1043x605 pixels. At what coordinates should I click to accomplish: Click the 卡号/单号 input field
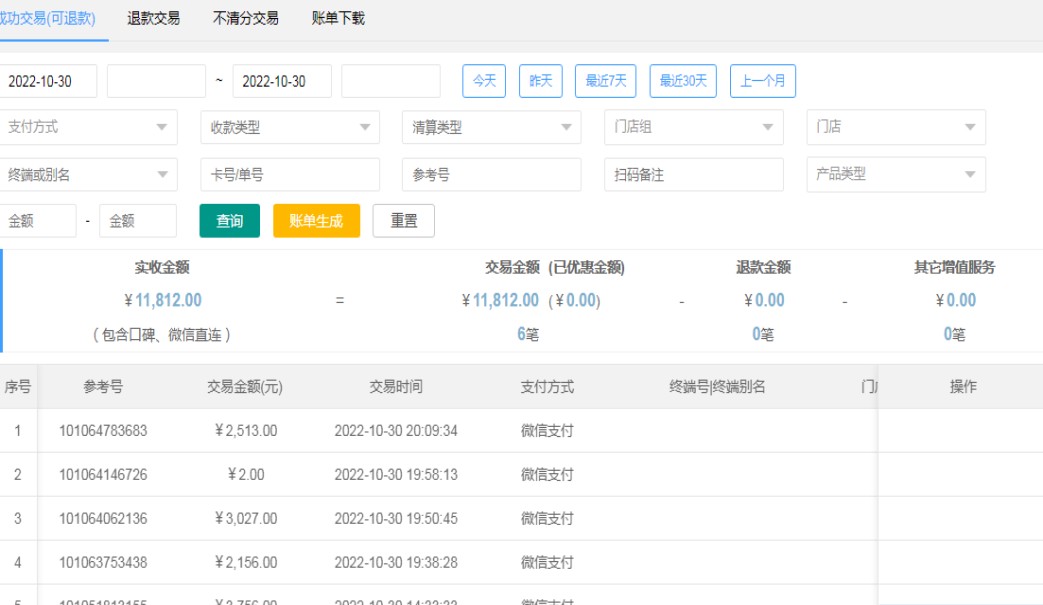[290, 174]
